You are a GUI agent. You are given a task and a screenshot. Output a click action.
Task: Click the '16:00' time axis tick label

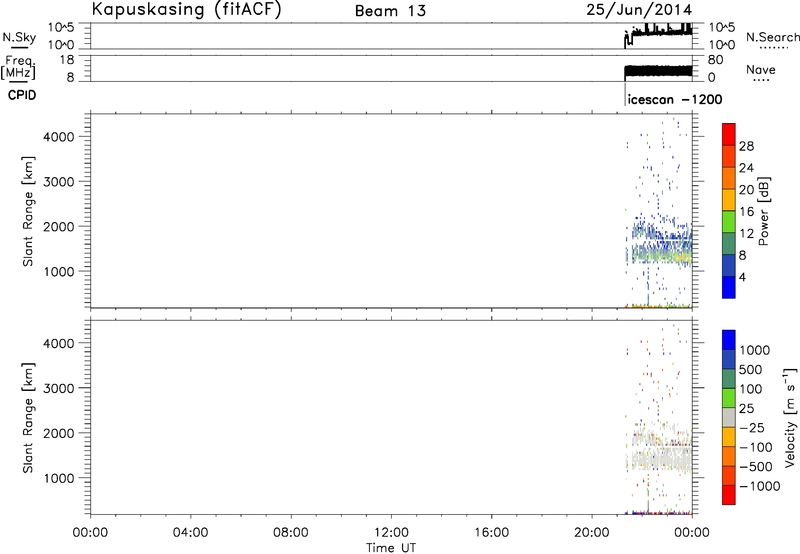point(491,533)
